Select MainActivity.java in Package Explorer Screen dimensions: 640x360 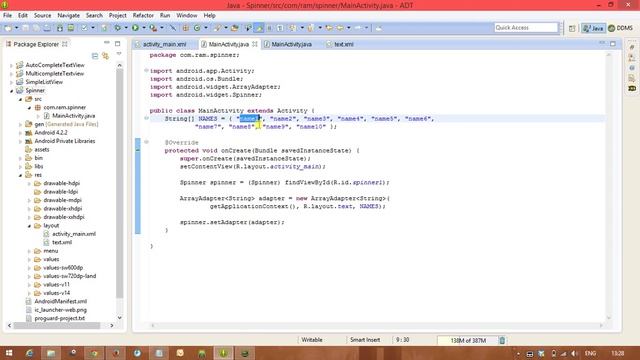[x=73, y=116]
